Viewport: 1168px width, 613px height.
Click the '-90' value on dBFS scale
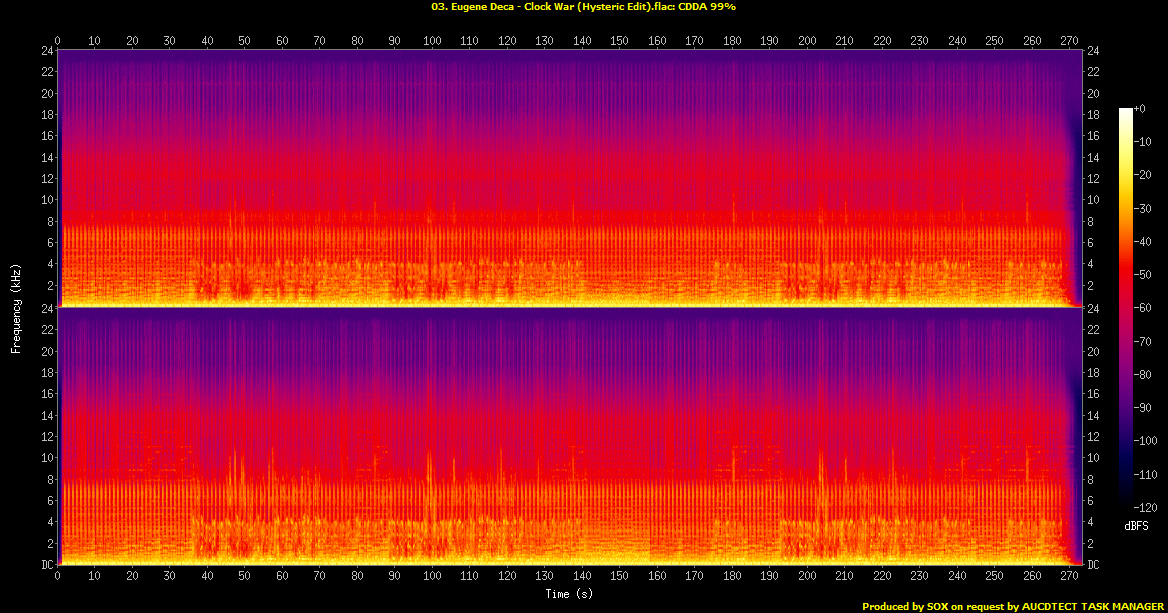coord(1143,407)
